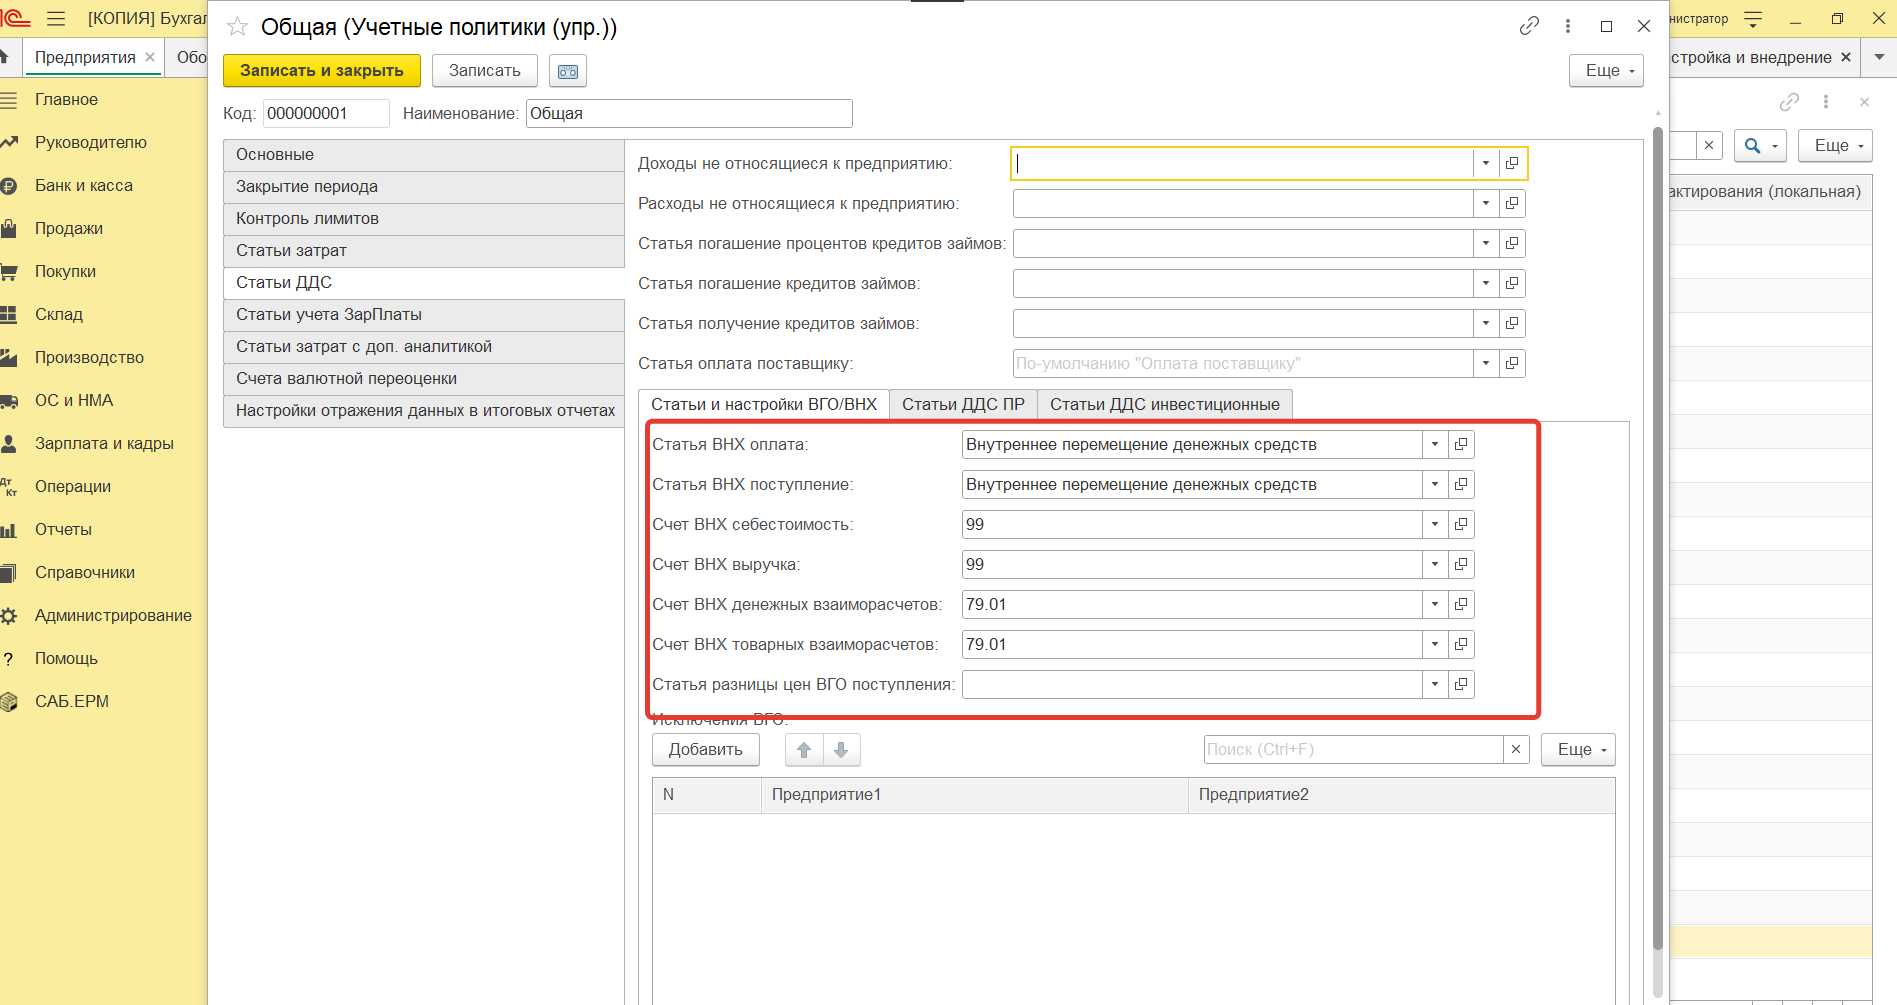Expand the Счет ВНХ себестоимость dropdown
Viewport: 1897px width, 1005px height.
(1435, 524)
